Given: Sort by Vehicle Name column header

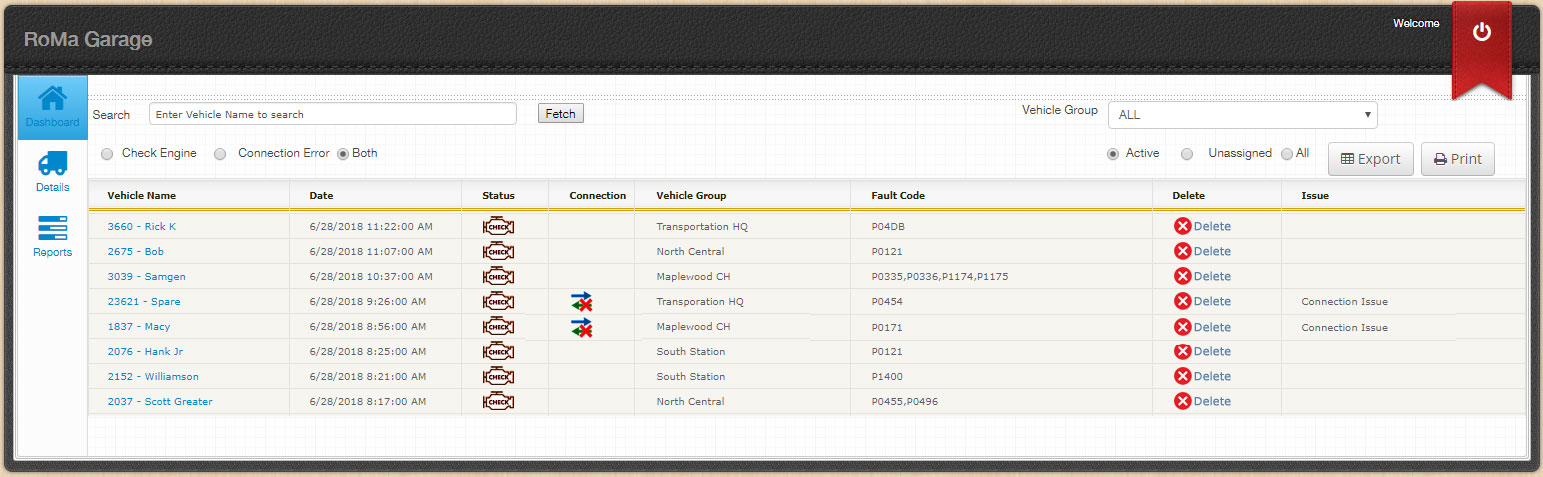Looking at the screenshot, I should [141, 195].
